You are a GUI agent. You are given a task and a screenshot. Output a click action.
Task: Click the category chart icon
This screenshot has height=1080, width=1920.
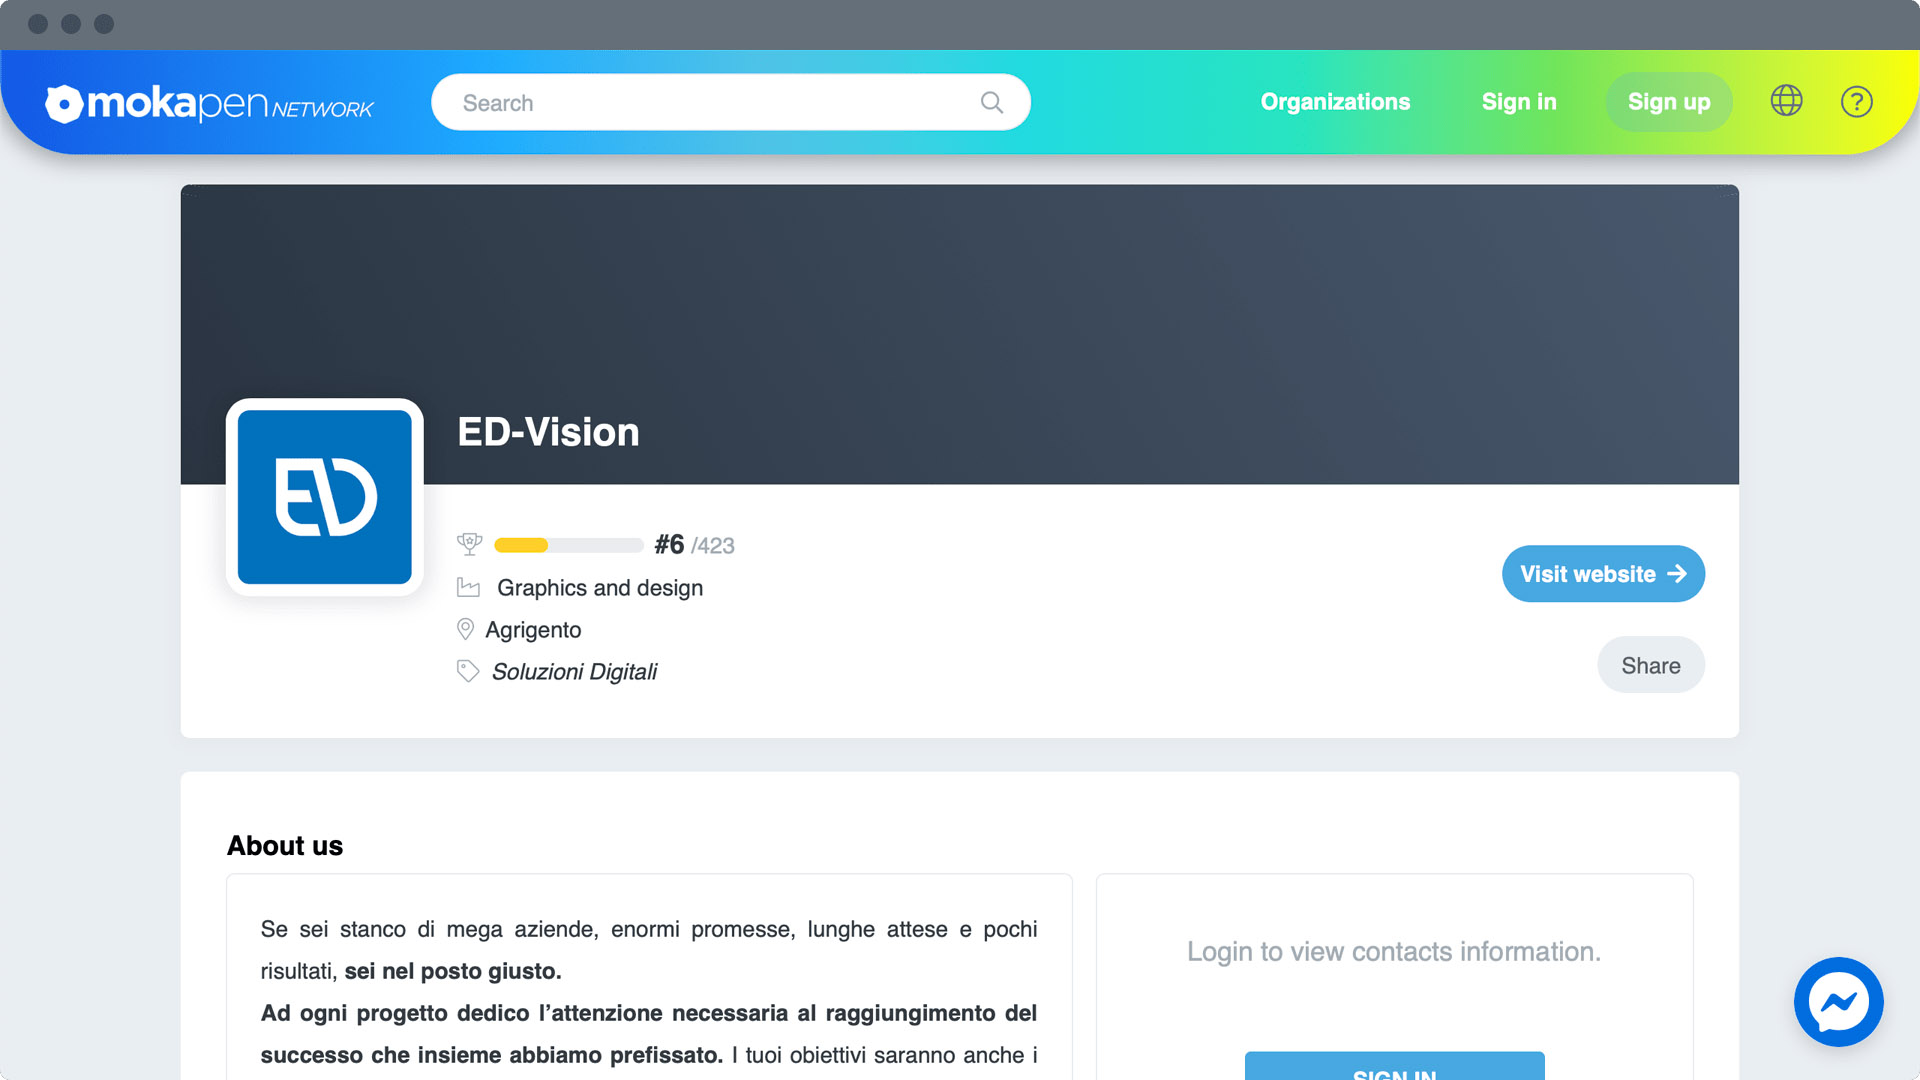(468, 588)
